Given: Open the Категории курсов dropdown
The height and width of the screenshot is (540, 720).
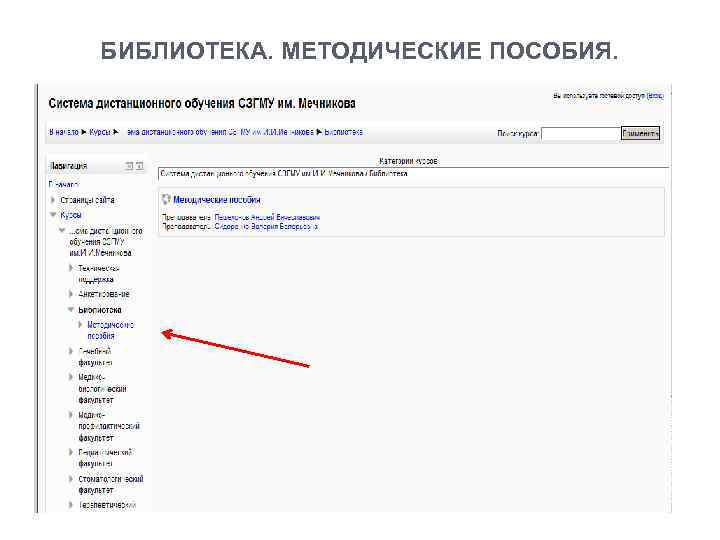Looking at the screenshot, I should click(413, 174).
